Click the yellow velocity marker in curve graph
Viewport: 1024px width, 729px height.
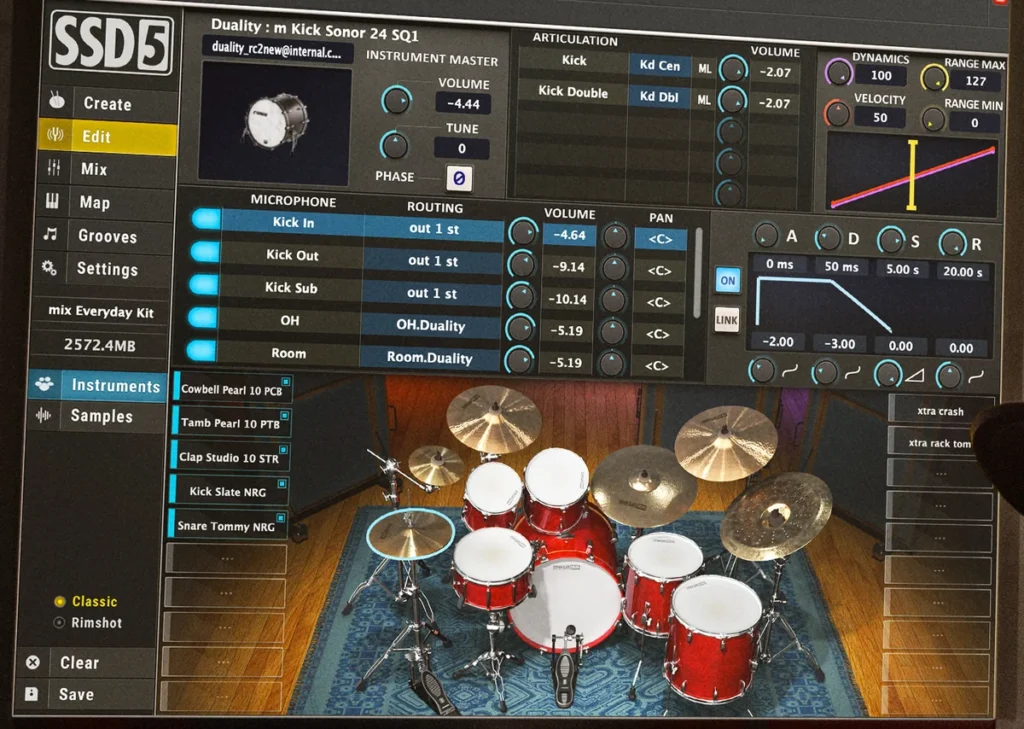912,175
